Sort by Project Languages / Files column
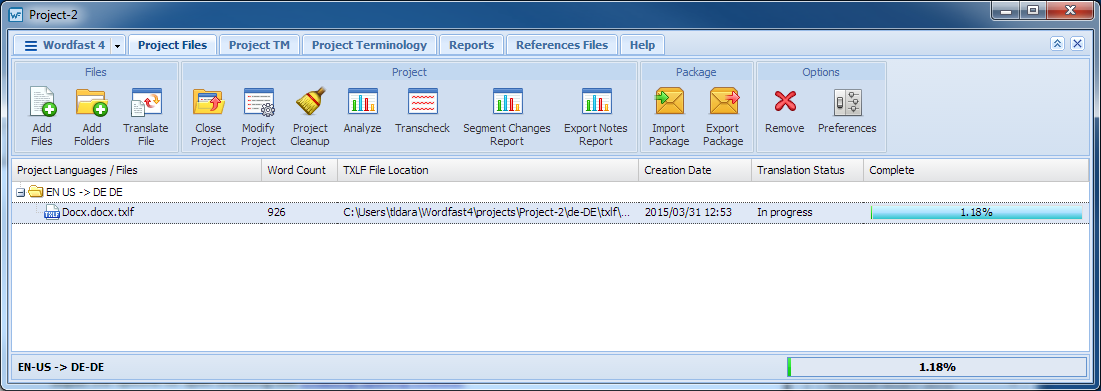1101x391 pixels. point(137,170)
